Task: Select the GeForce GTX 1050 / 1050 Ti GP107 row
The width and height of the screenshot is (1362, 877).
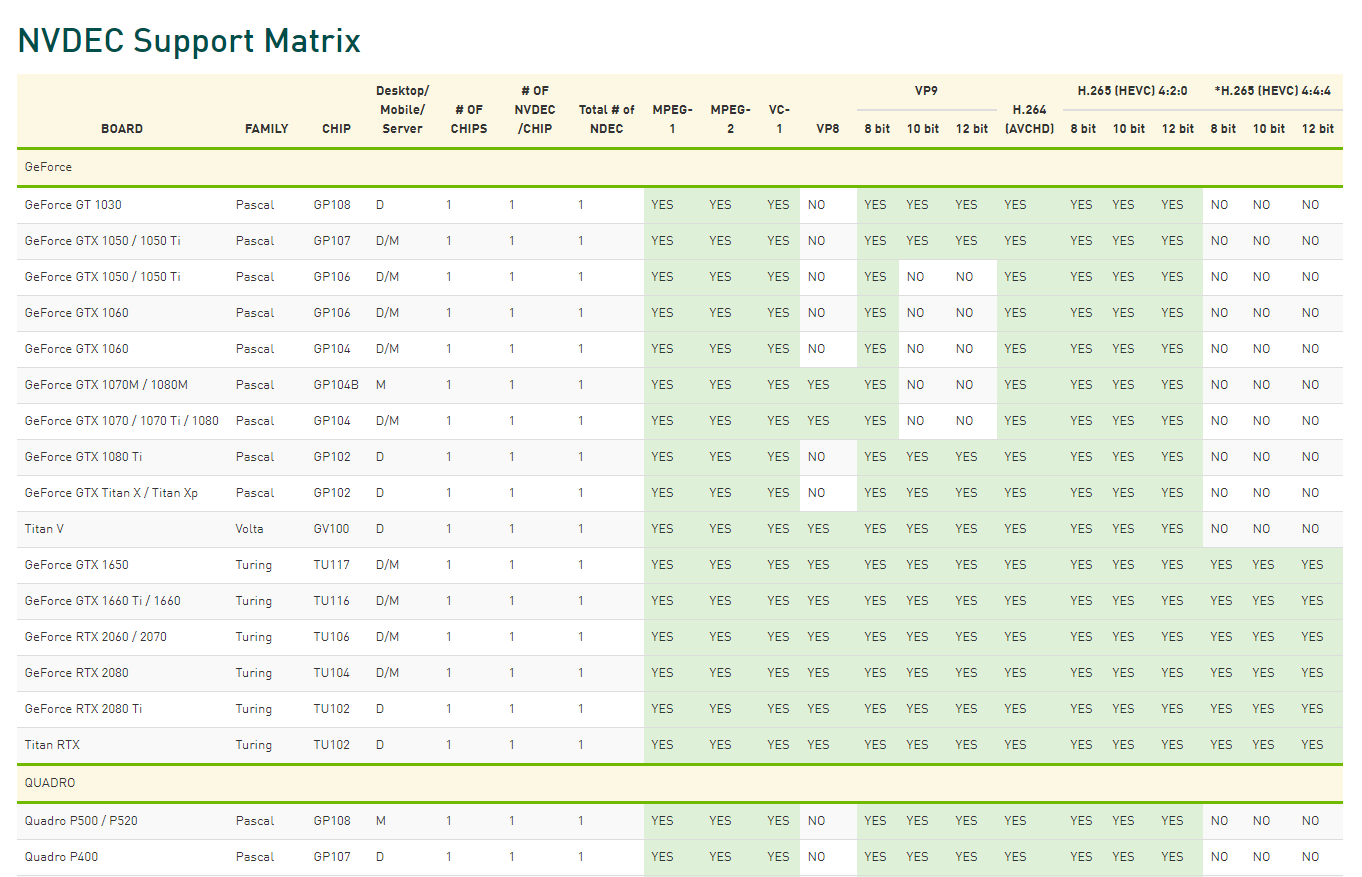Action: tap(680, 241)
